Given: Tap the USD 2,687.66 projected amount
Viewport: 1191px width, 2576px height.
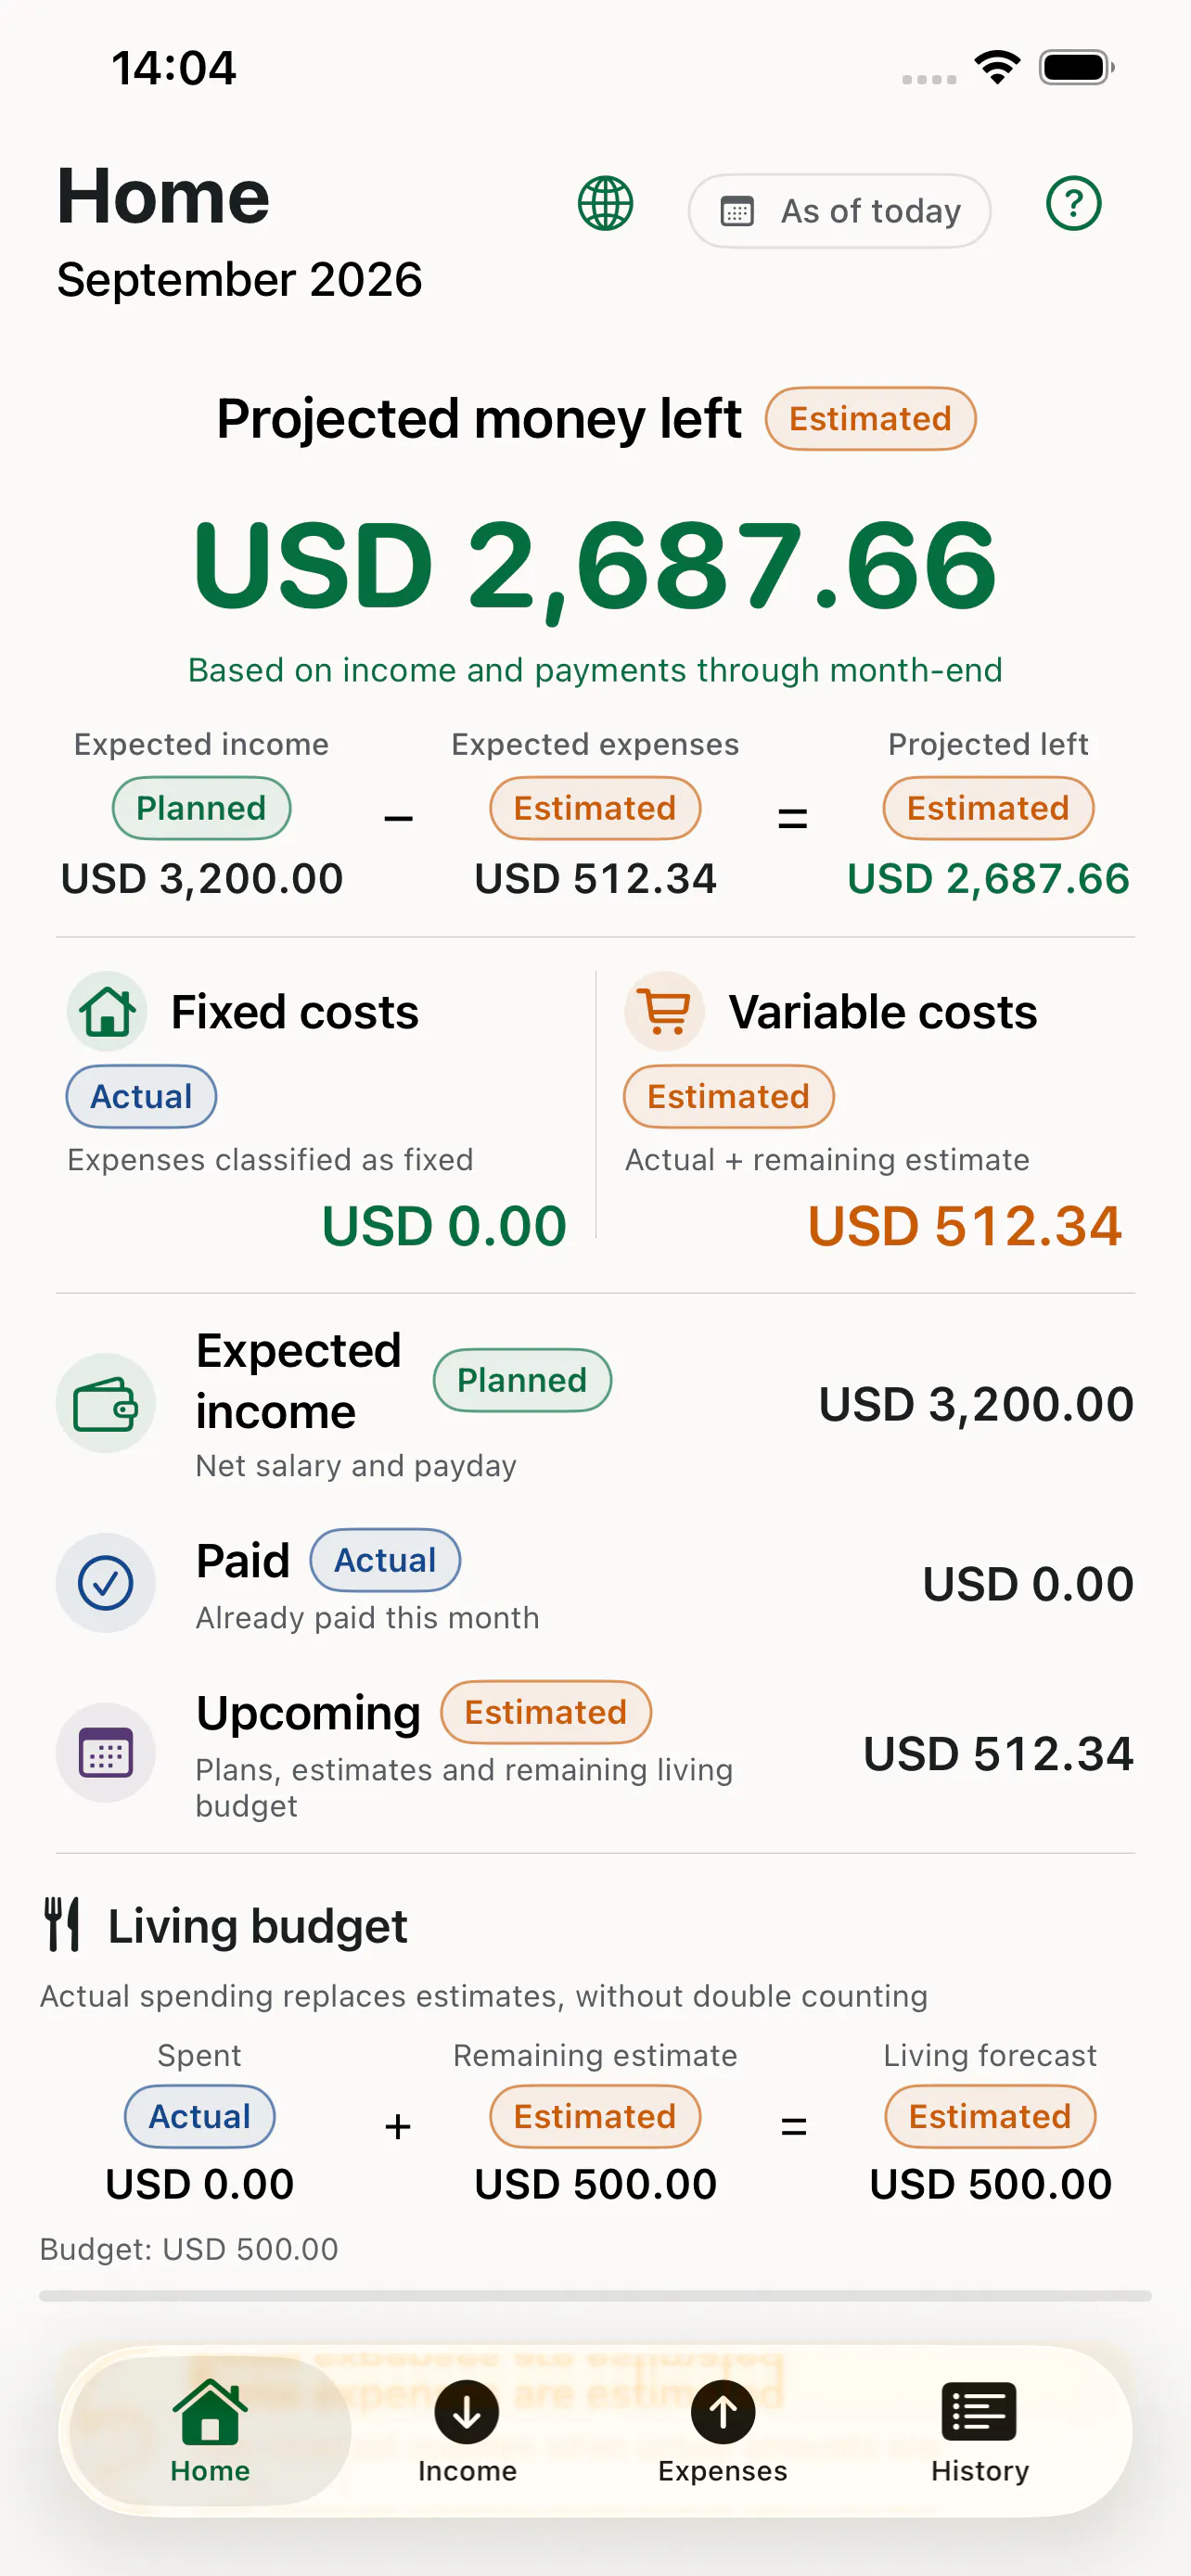Looking at the screenshot, I should click(595, 566).
